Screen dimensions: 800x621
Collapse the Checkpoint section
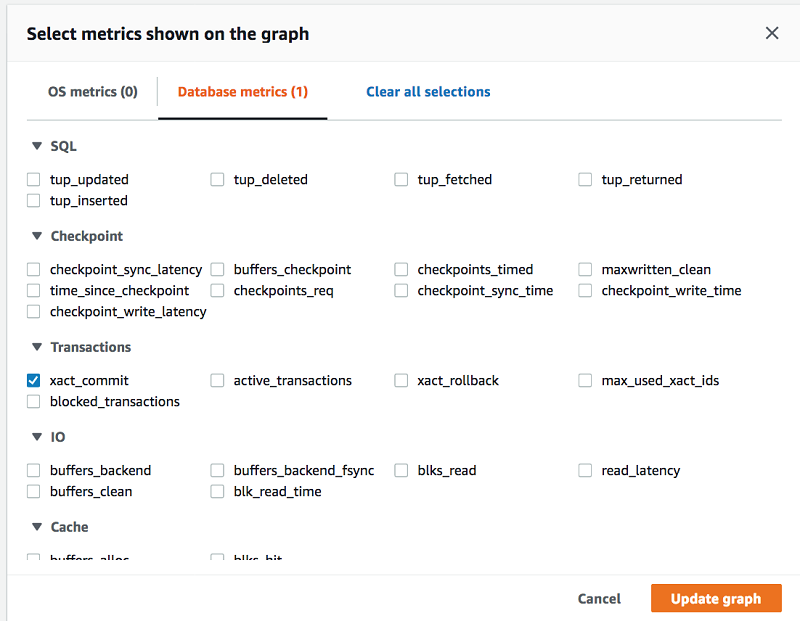click(x=37, y=236)
